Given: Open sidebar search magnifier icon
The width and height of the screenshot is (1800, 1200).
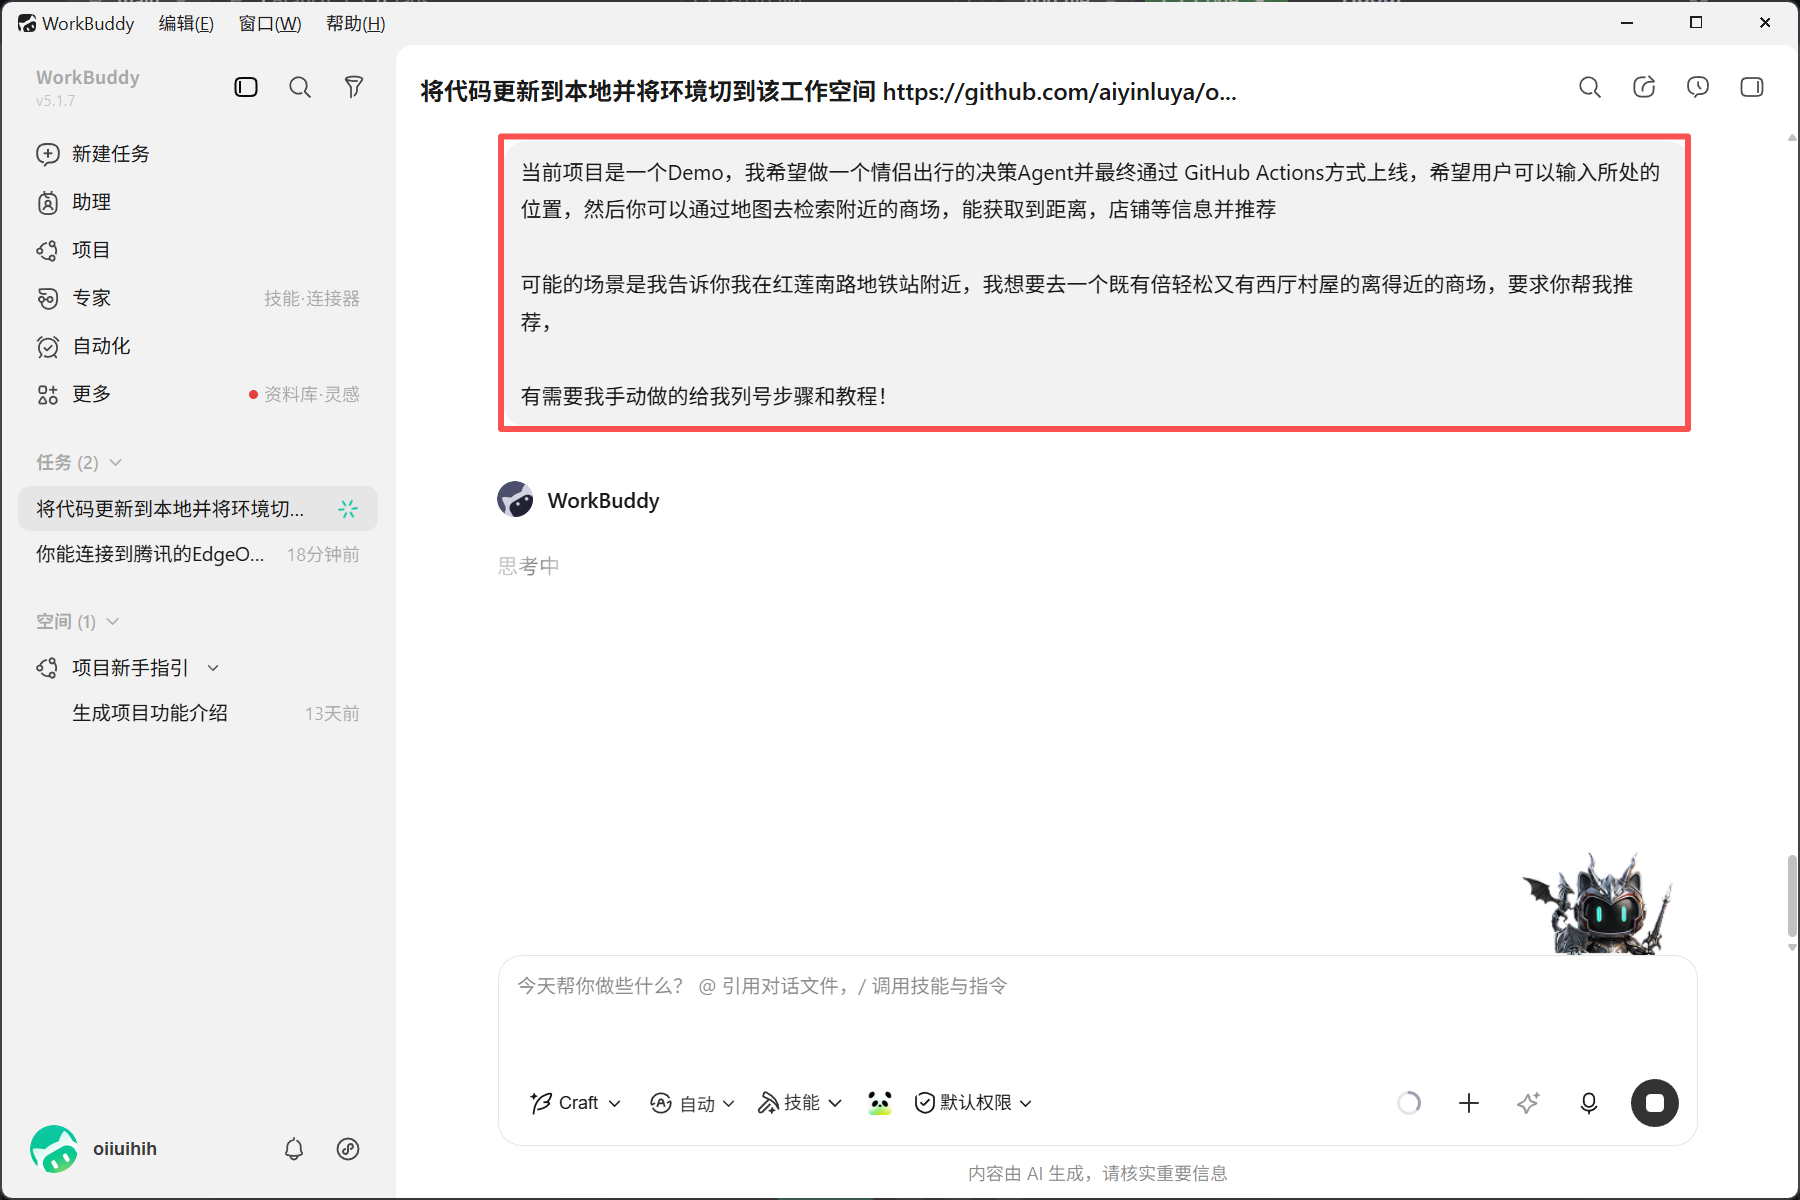Looking at the screenshot, I should (300, 87).
